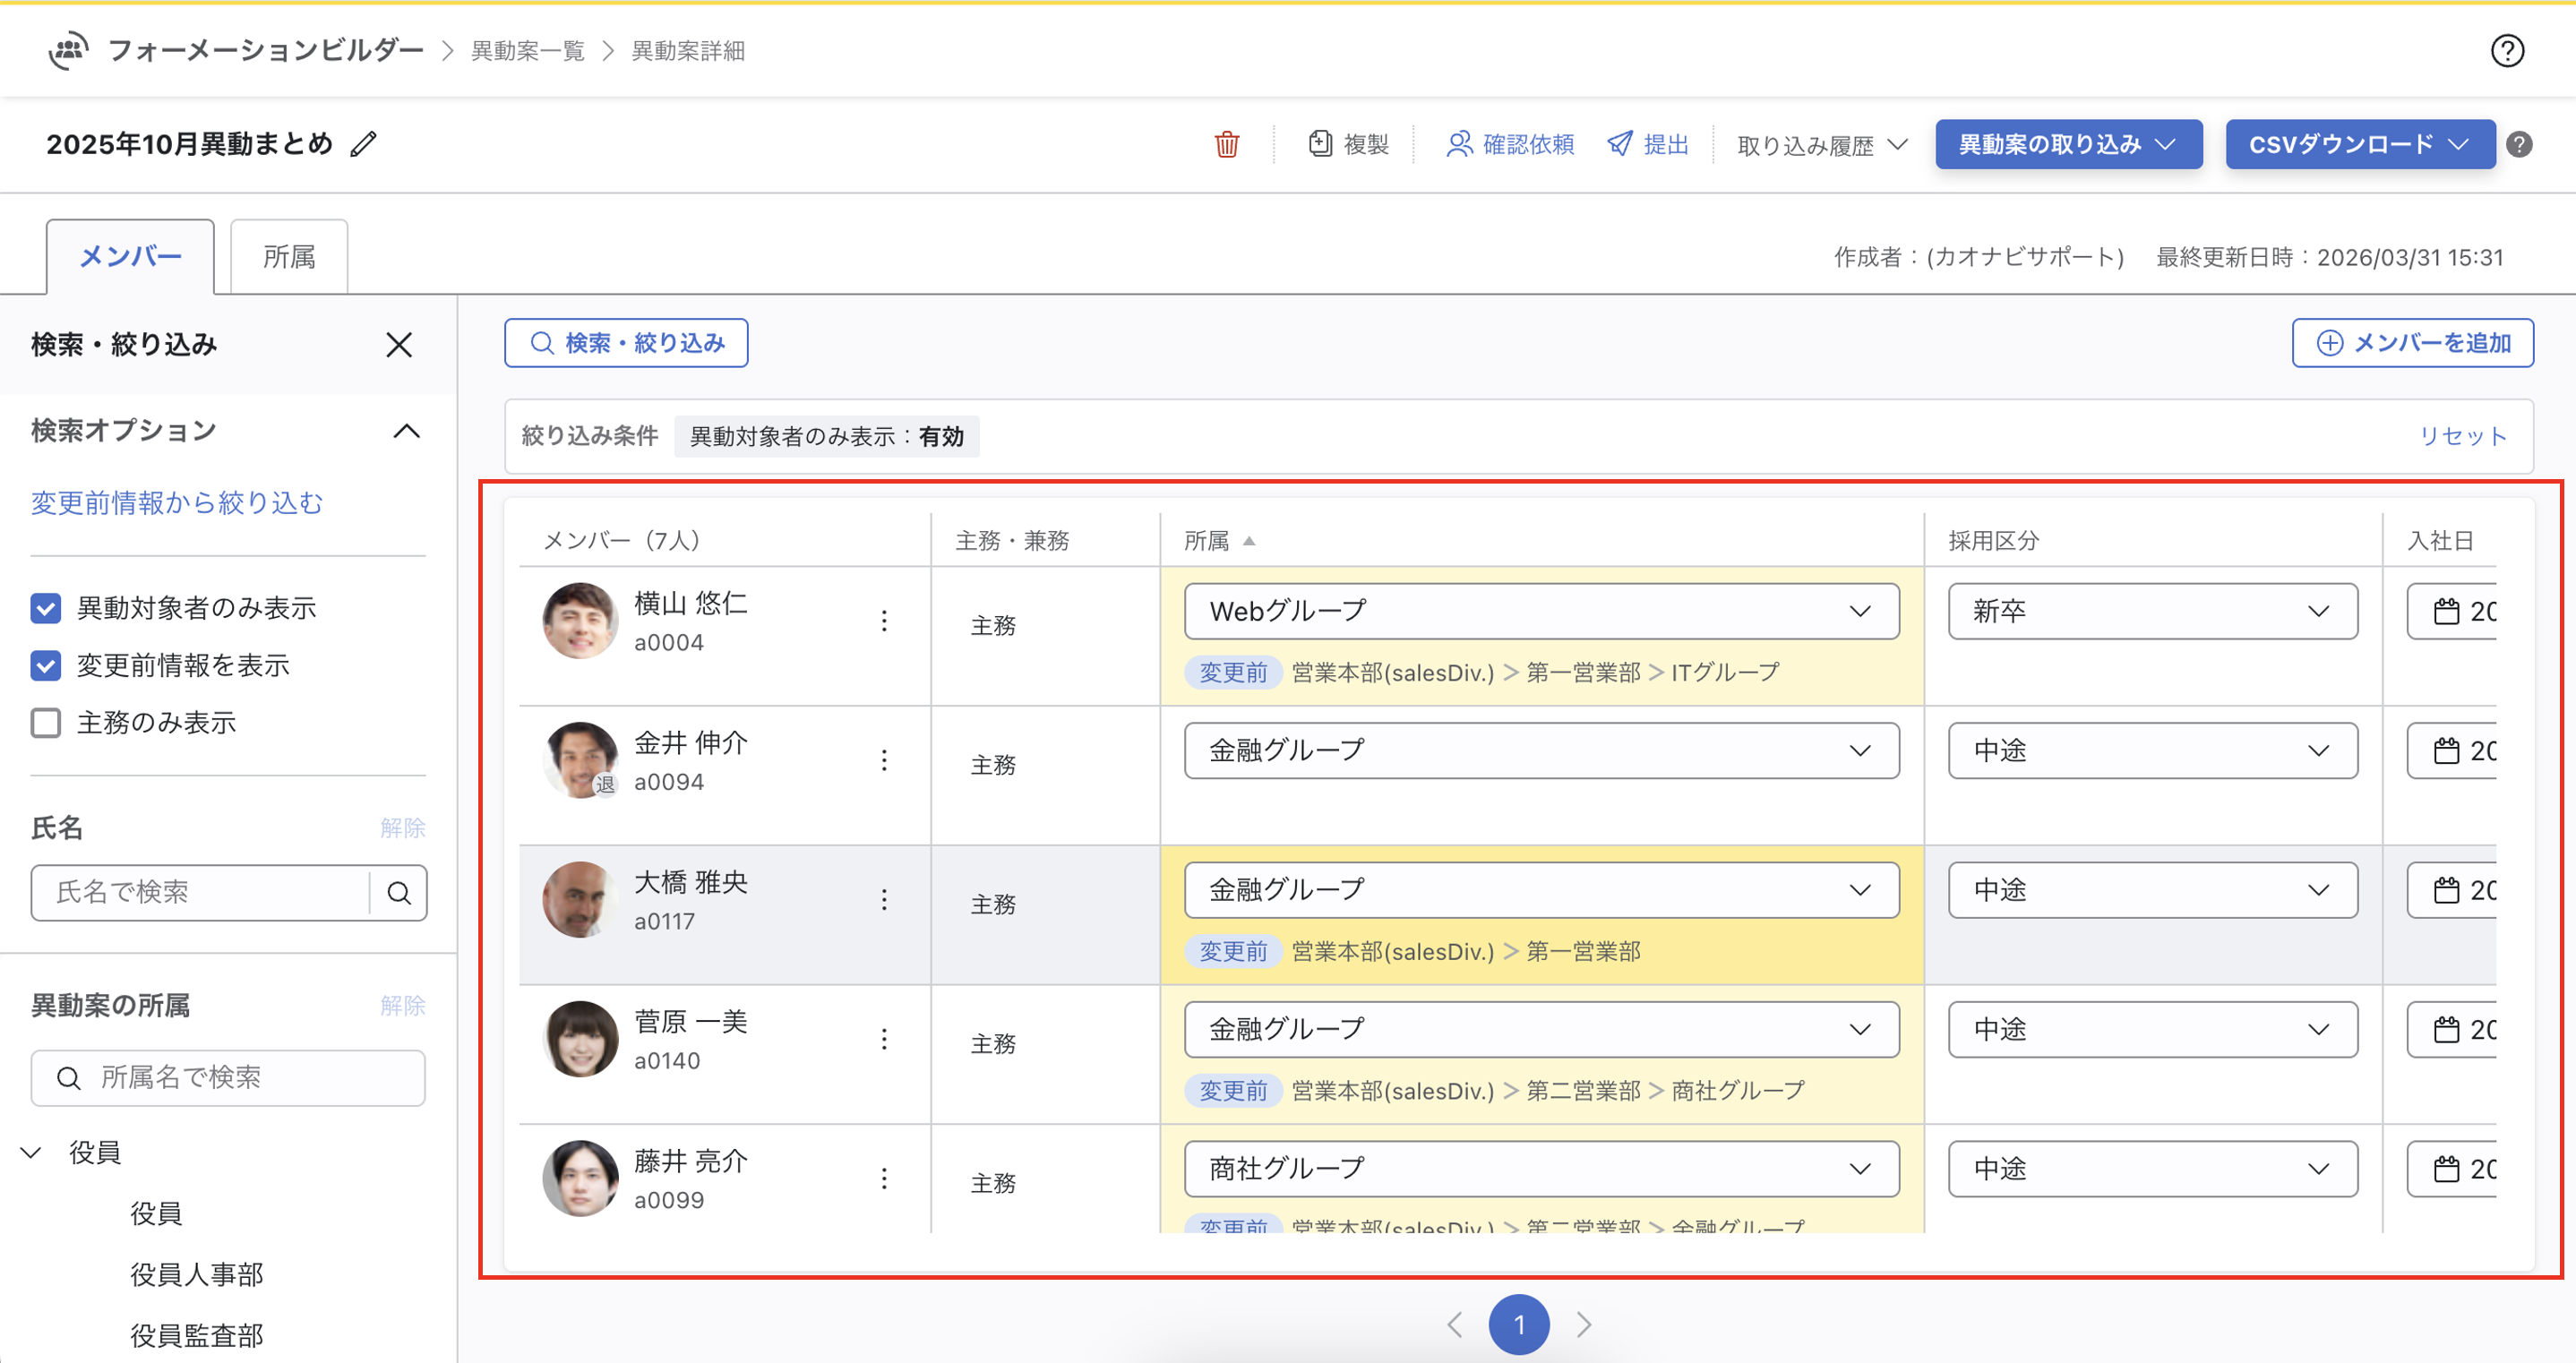Viewport: 2576px width, 1363px height.
Task: Open the three-dot menu for 菅原 一美
Action: click(884, 1039)
